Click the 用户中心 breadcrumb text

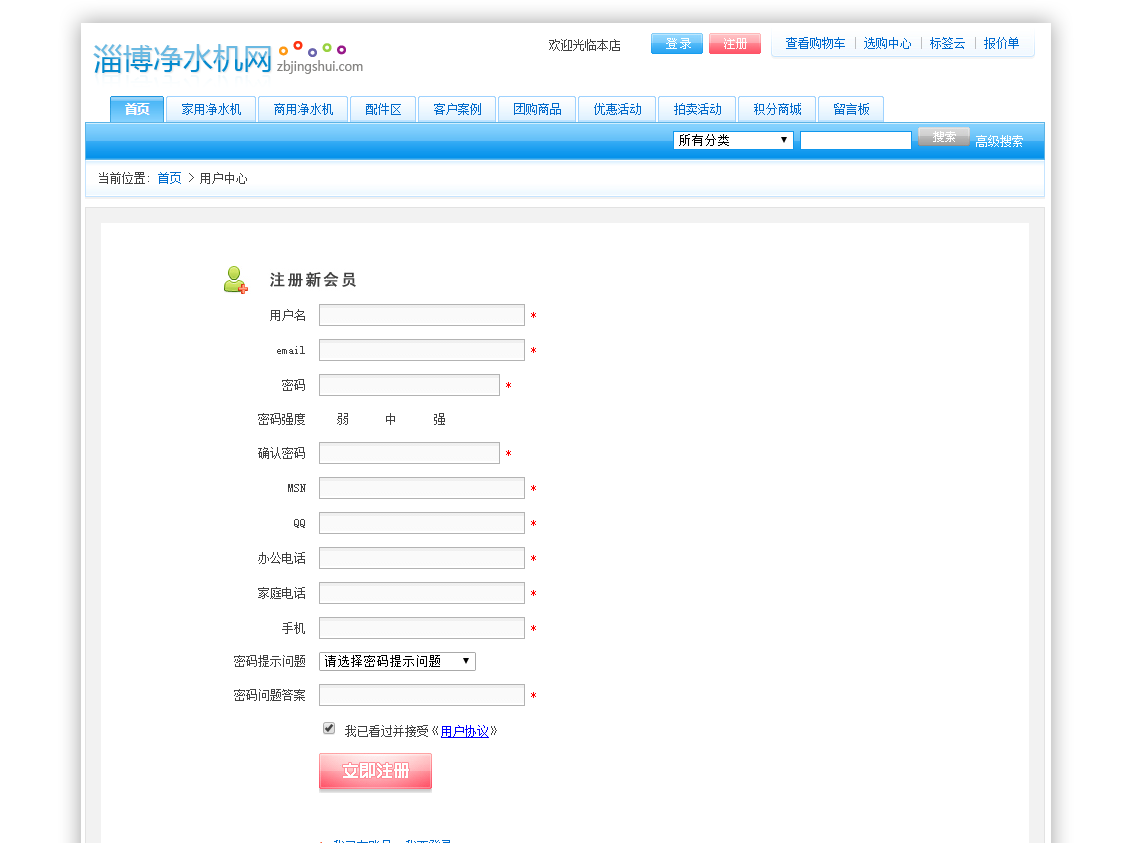click(223, 178)
